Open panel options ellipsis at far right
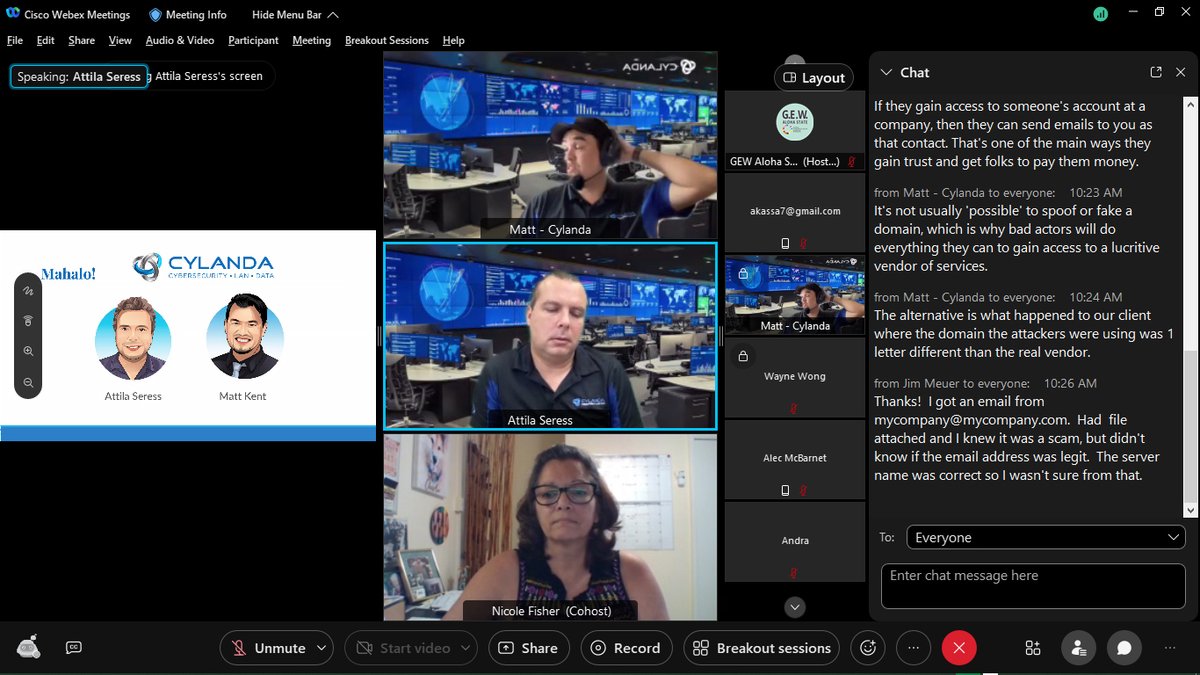 (x=1170, y=648)
